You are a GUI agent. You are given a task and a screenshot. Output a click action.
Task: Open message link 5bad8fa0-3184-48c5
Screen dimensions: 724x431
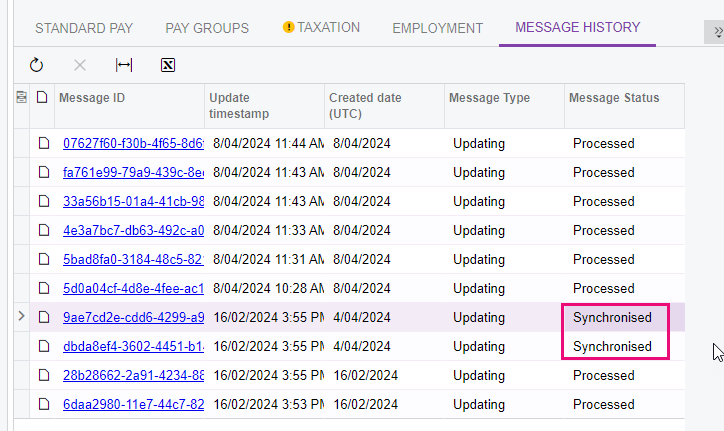click(132, 259)
